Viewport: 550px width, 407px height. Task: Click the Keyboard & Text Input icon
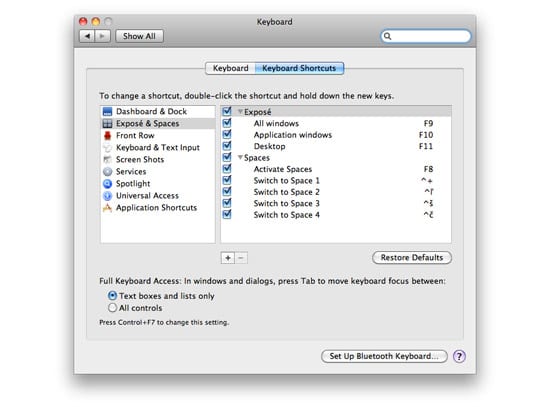[107, 147]
